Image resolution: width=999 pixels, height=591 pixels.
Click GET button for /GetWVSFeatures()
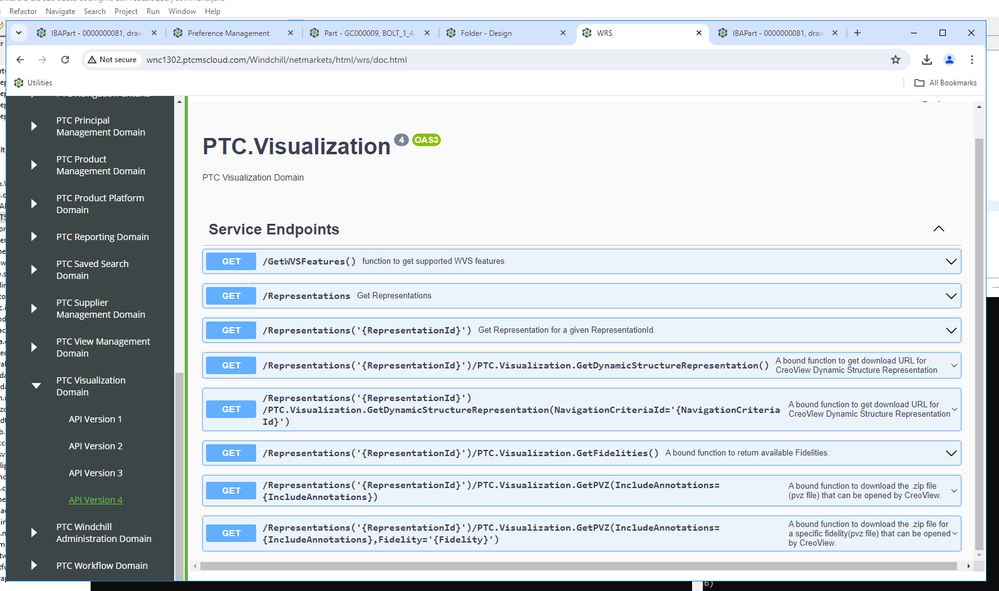pyautogui.click(x=231, y=261)
